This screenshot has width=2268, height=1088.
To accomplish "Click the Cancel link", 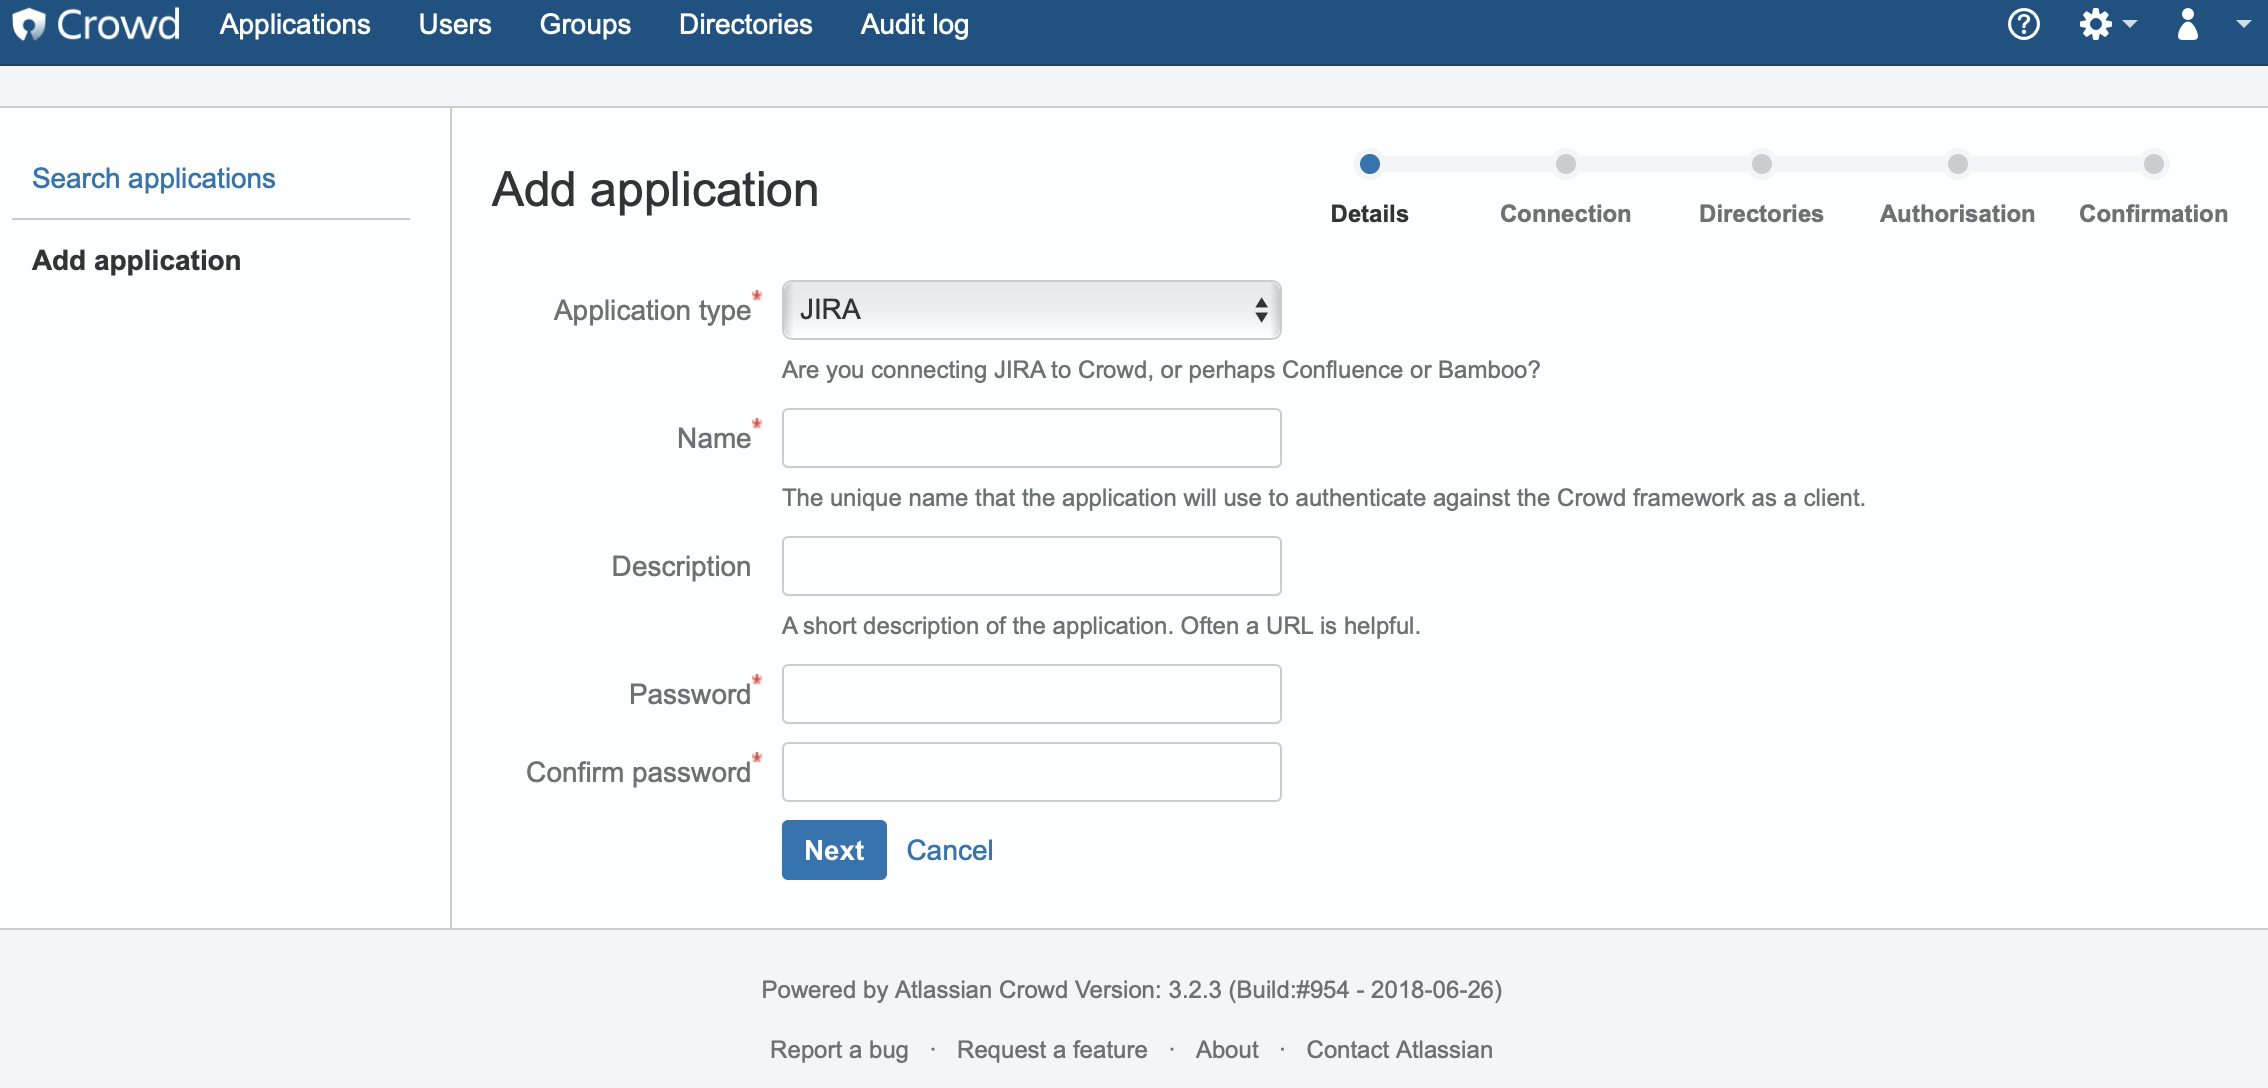I will pos(949,850).
